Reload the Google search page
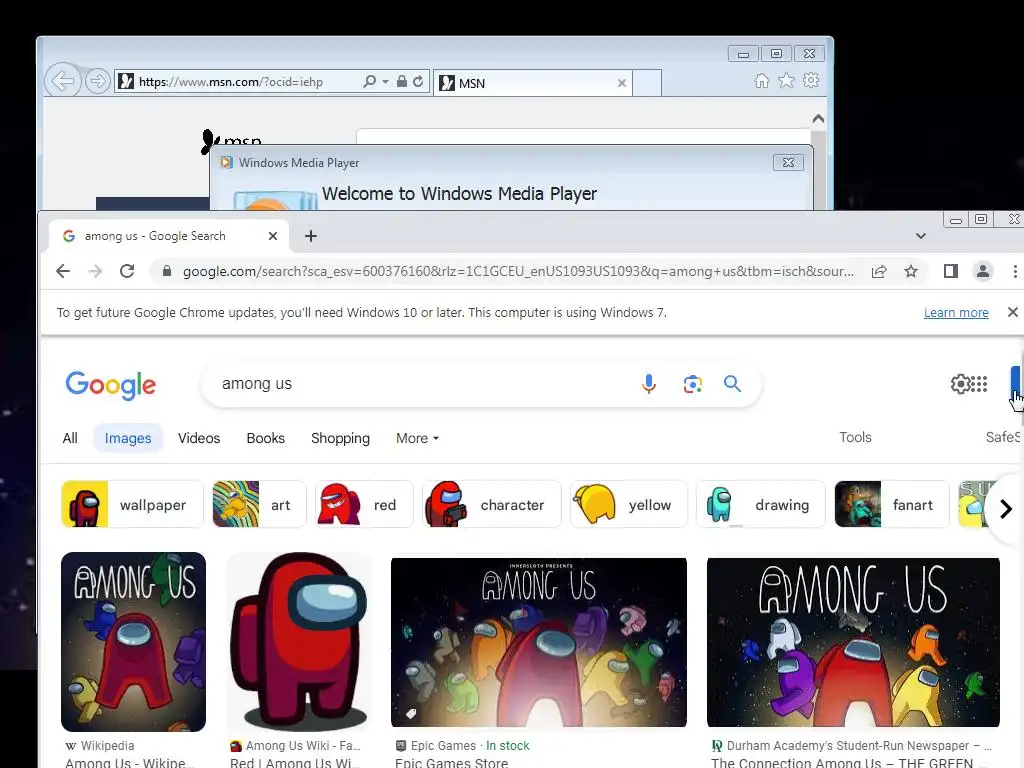Screen dimensions: 1024x768 (x=127, y=271)
